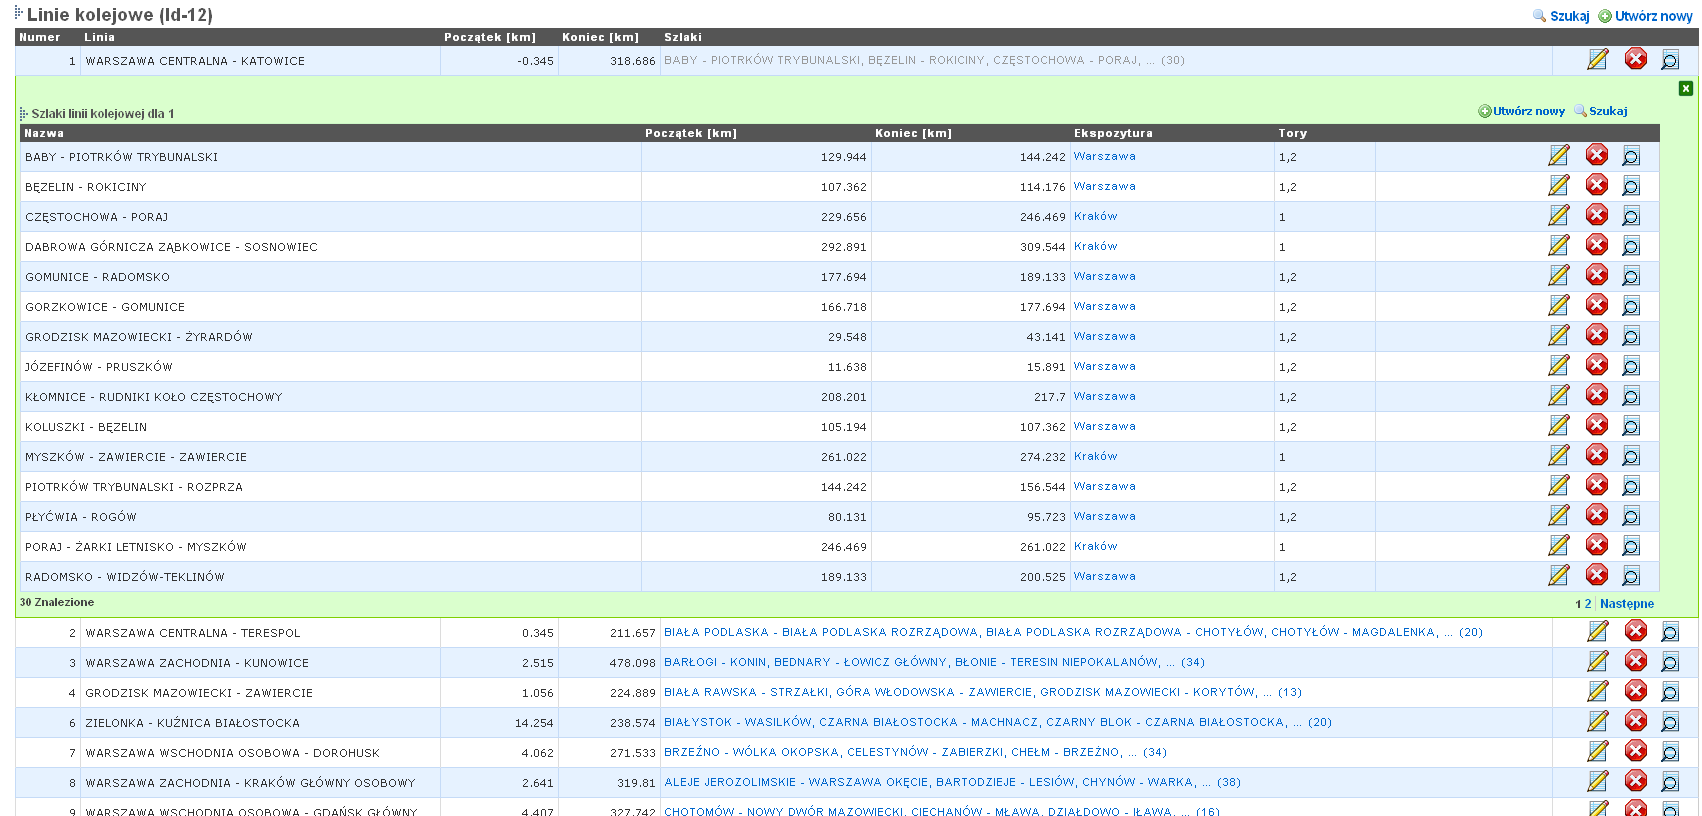Create new section via subpanel Utwórz nowy
The height and width of the screenshot is (816, 1702).
1527,111
